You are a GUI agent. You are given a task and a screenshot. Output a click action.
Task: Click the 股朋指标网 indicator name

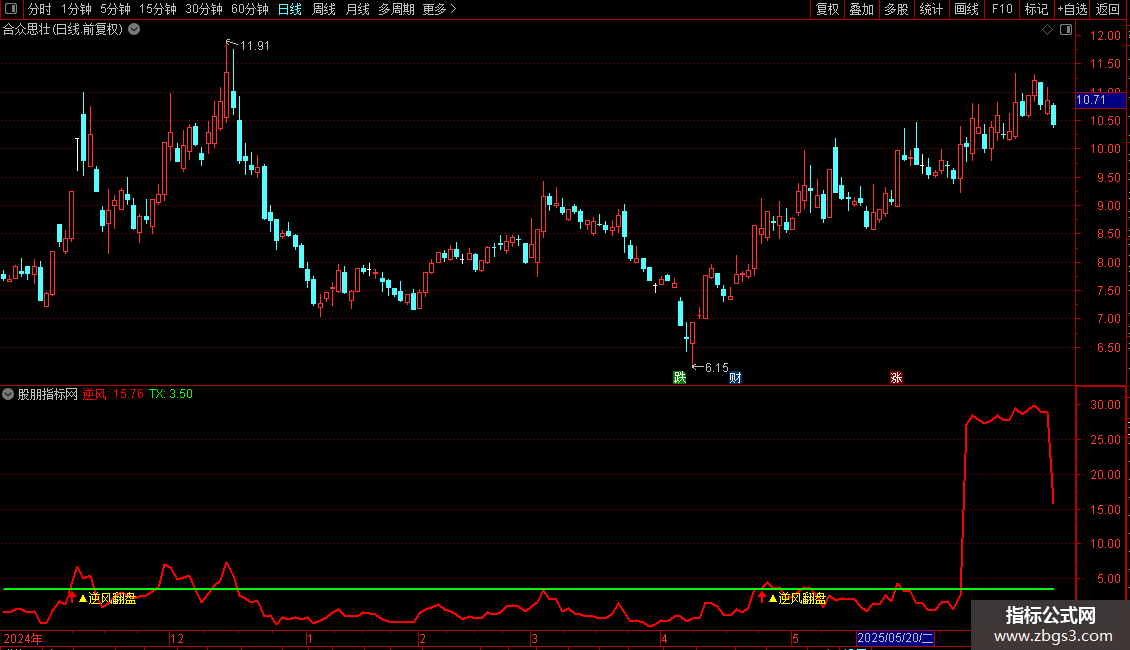pos(48,394)
